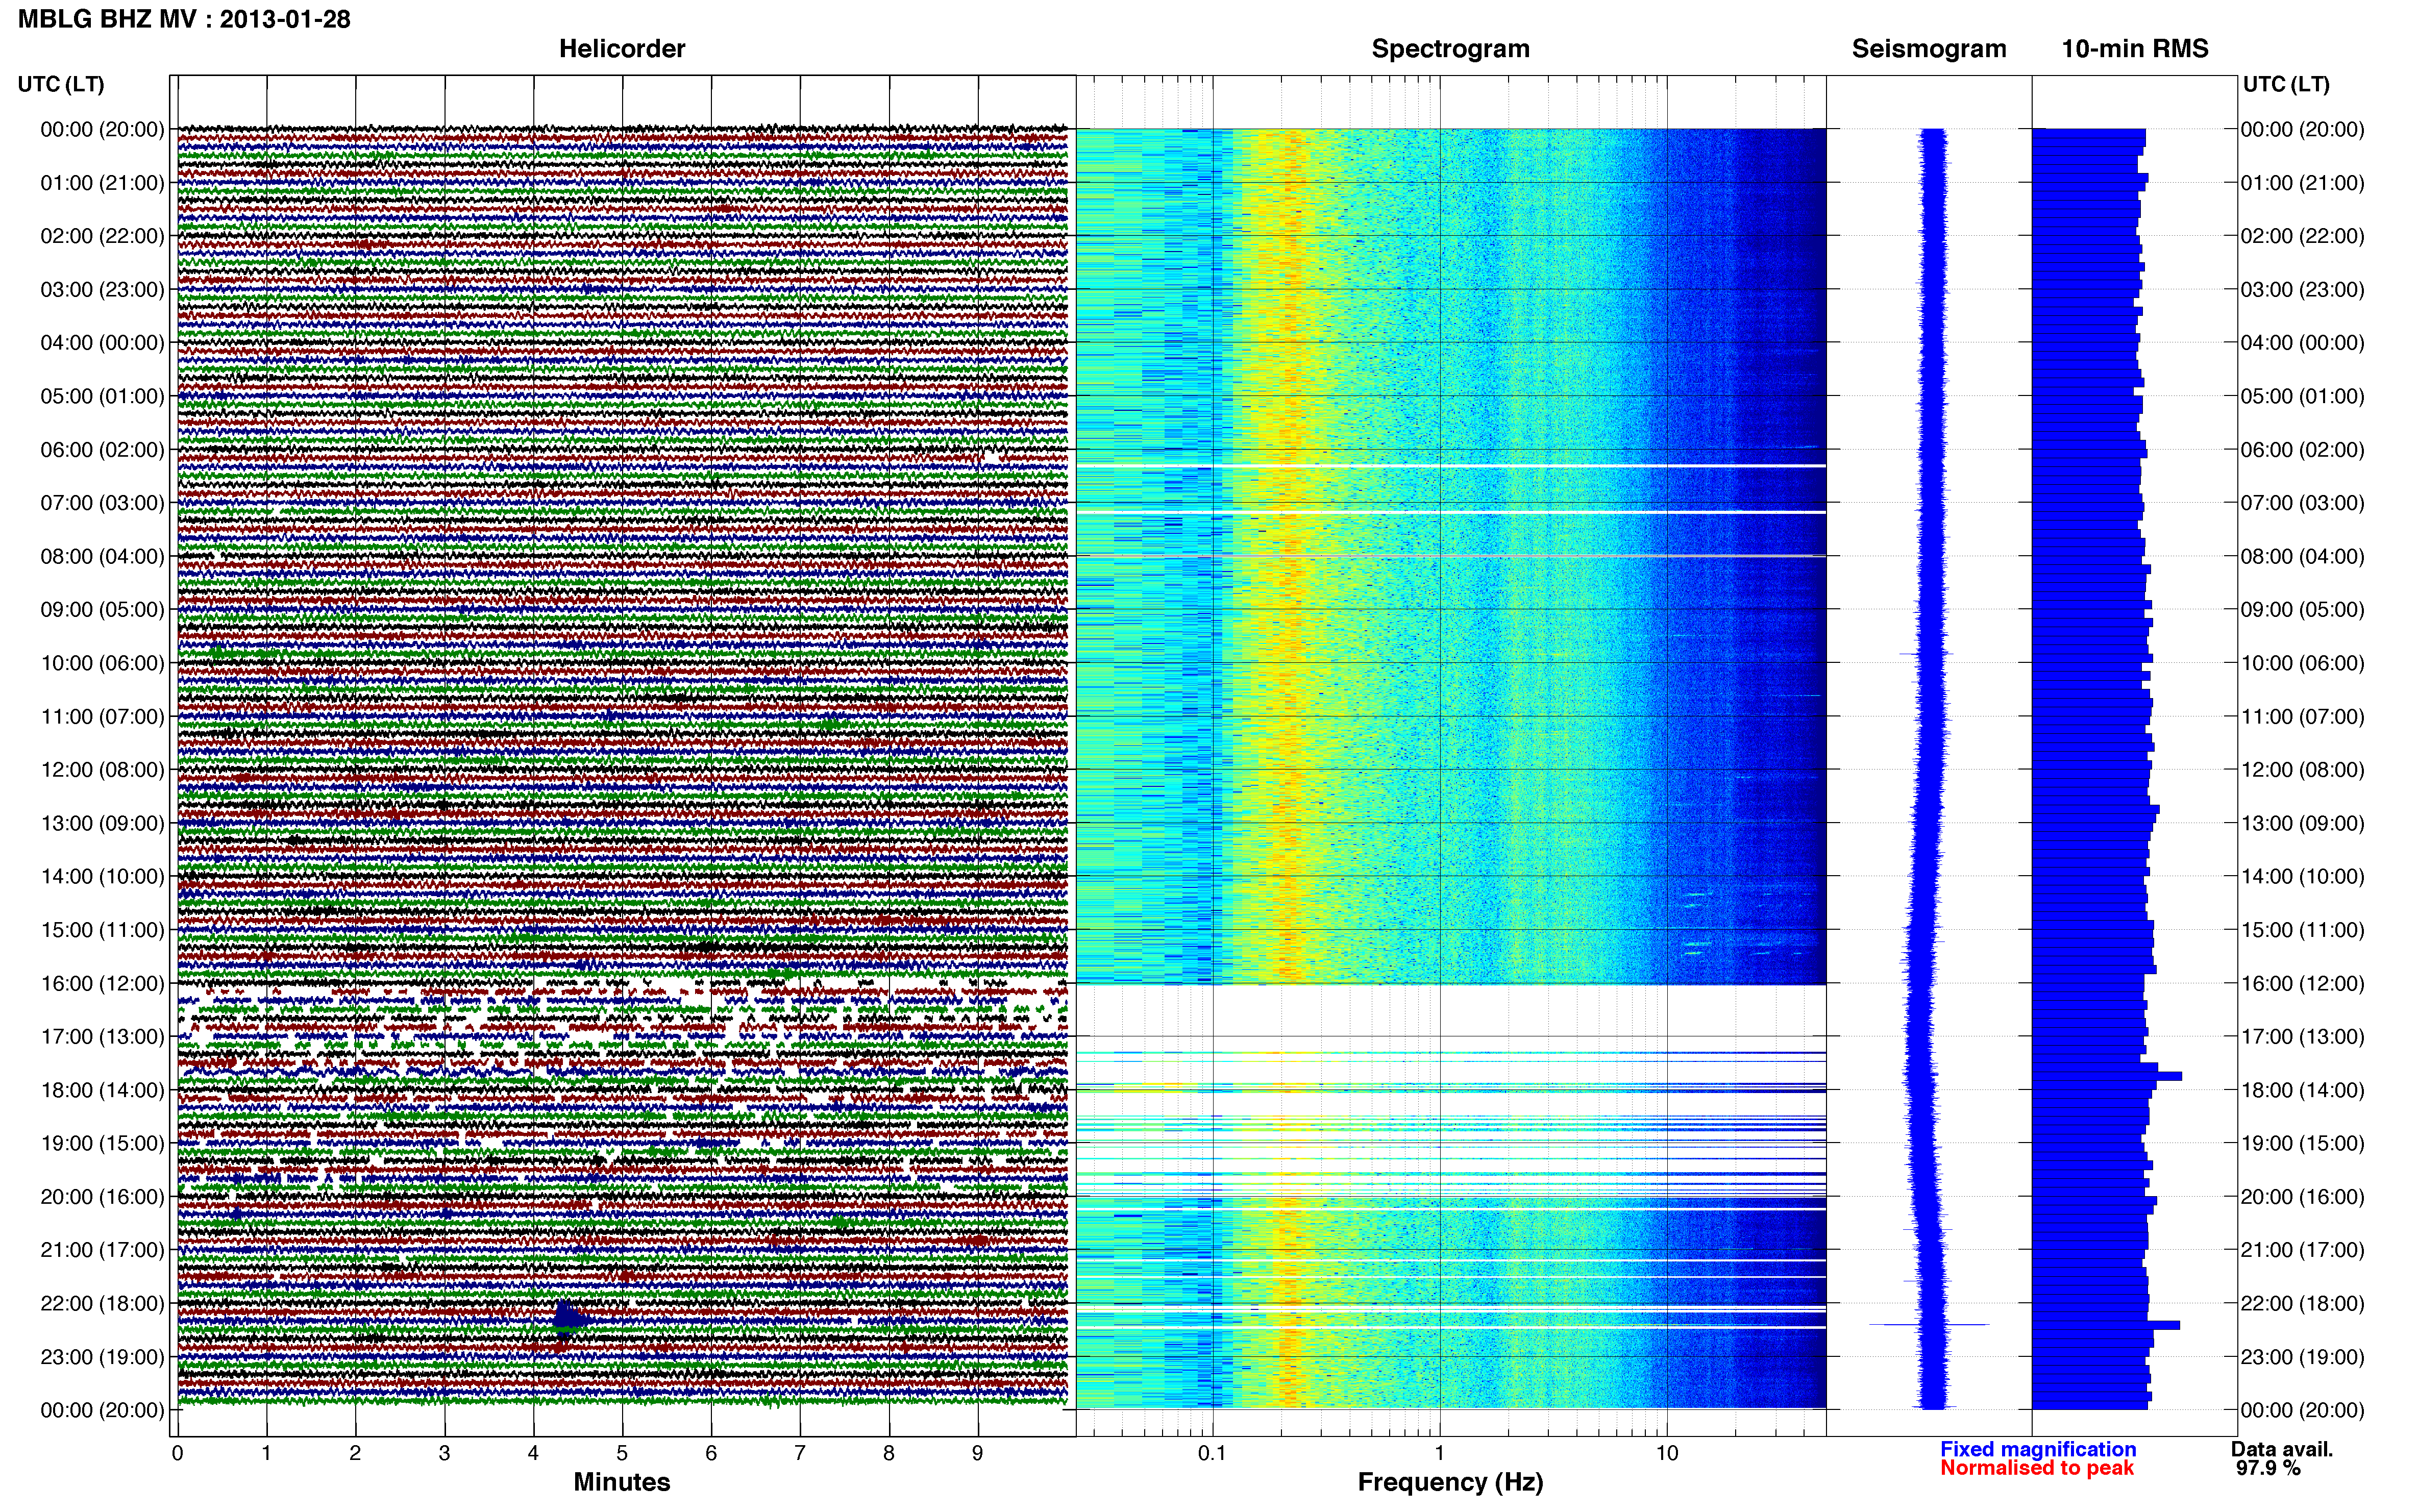Click '01:00 (21:00)' on Helicorder time axis
2419x1512 pixels.
[102, 183]
